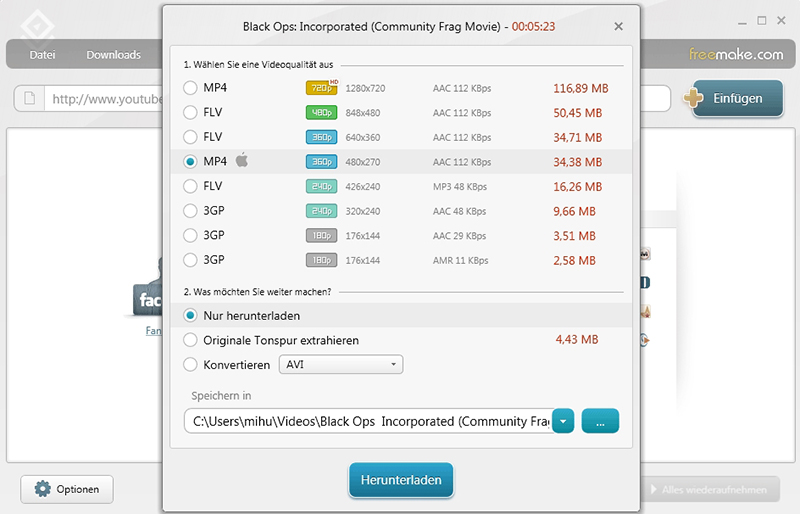This screenshot has height=514, width=800.
Task: Open the AVI format dropdown
Action: click(341, 365)
